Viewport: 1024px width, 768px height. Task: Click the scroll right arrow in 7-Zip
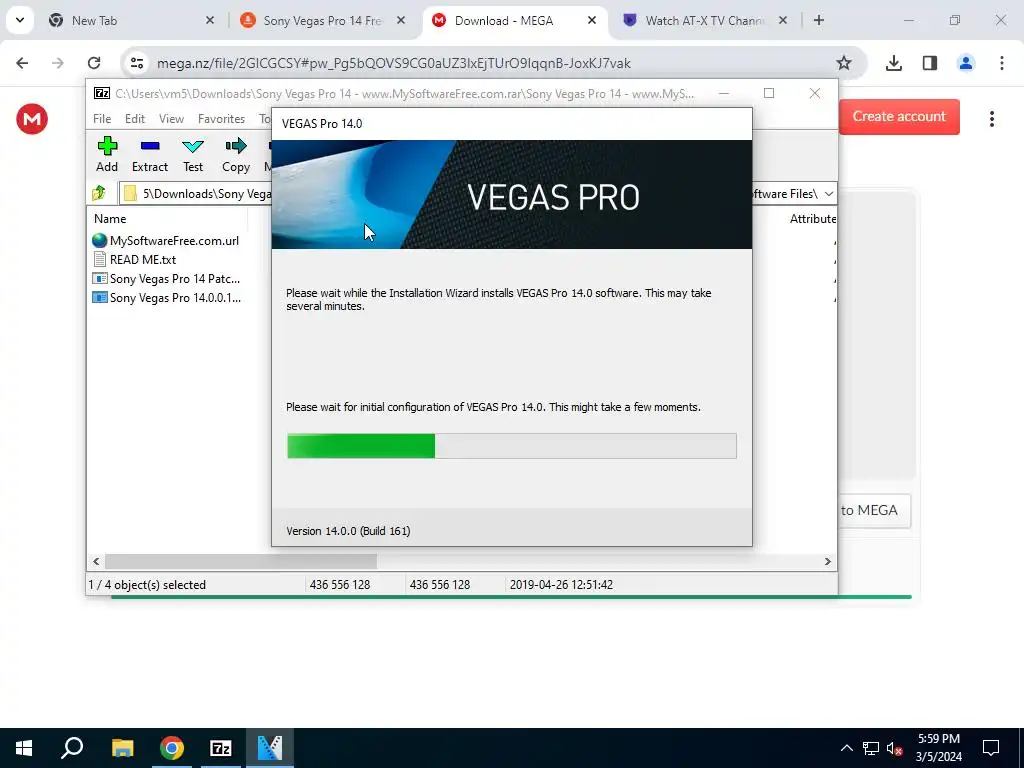pos(827,561)
